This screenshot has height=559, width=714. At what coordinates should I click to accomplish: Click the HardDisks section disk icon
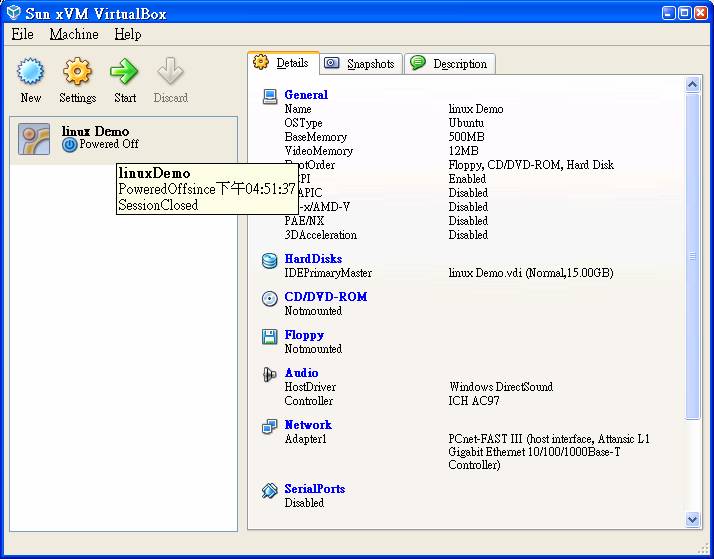(270, 261)
